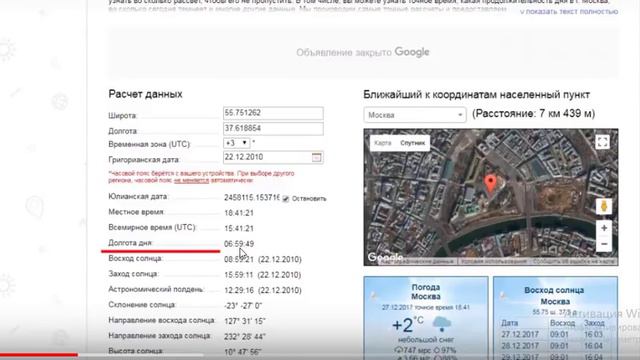Click the не меняется underlined text
640x360 pixels.
coord(191,180)
